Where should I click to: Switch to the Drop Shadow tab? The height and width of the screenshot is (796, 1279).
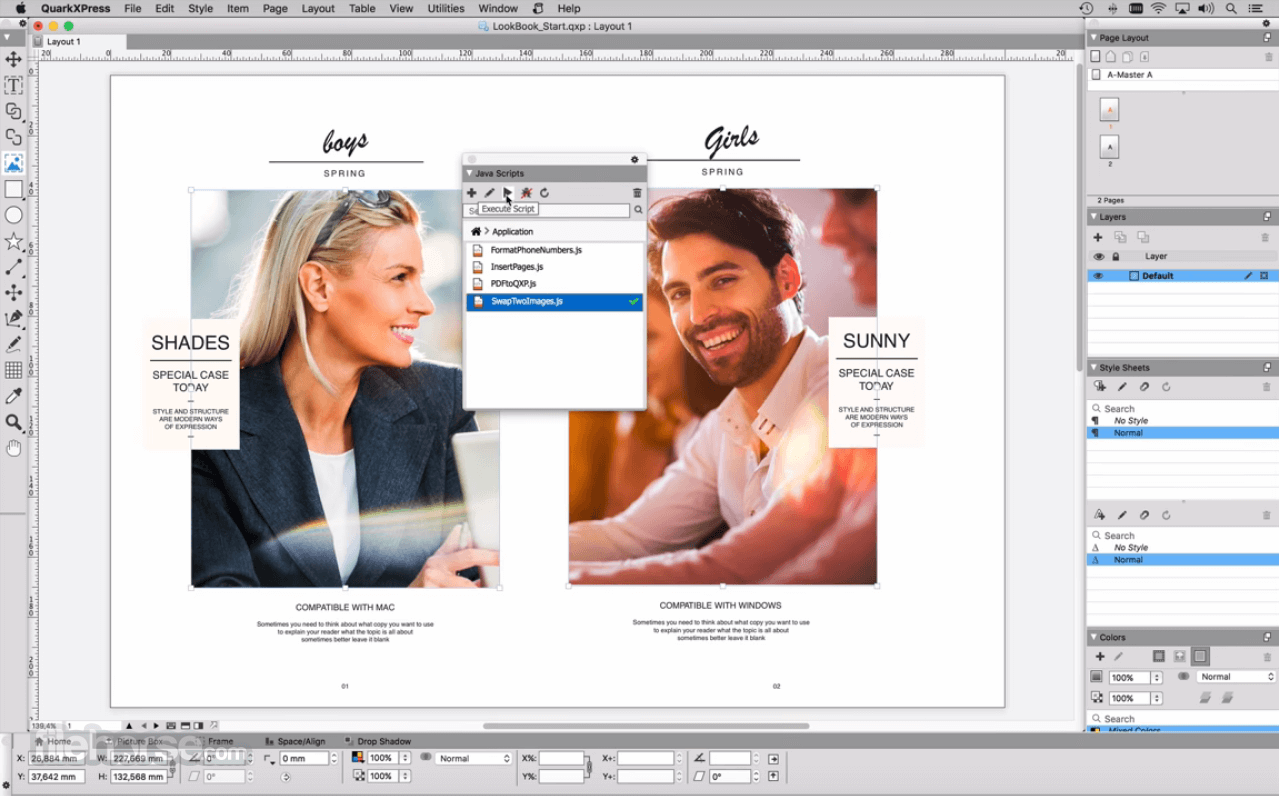pyautogui.click(x=378, y=741)
